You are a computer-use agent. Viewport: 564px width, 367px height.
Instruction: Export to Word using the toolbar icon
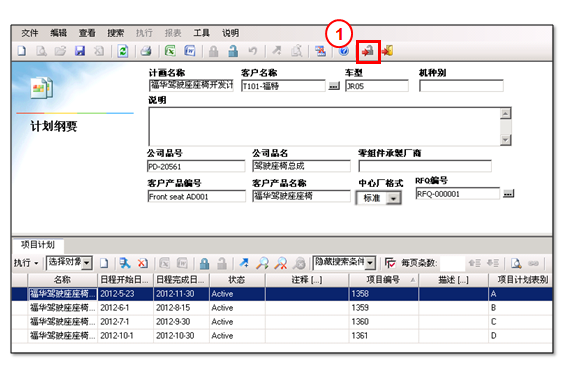(190, 51)
